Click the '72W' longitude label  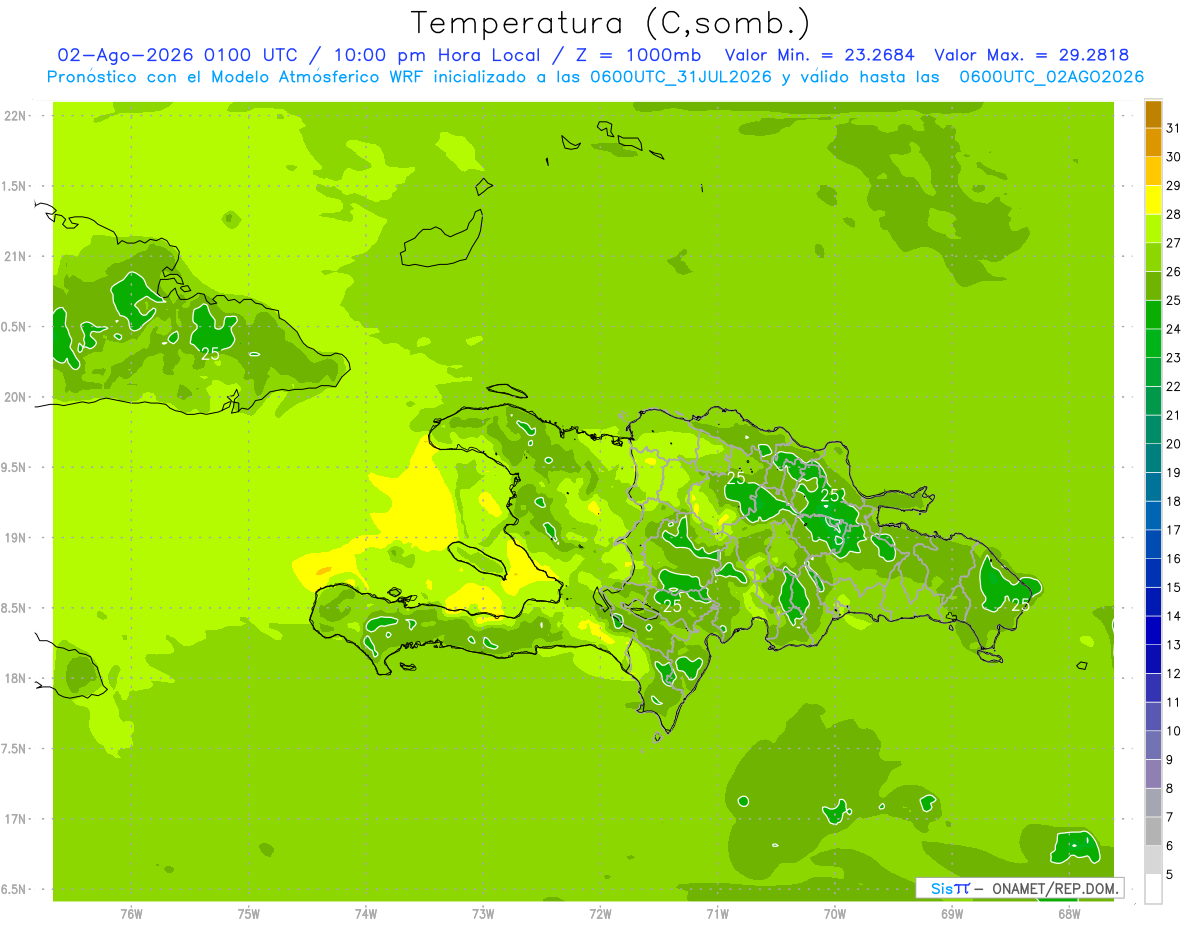click(x=600, y=914)
